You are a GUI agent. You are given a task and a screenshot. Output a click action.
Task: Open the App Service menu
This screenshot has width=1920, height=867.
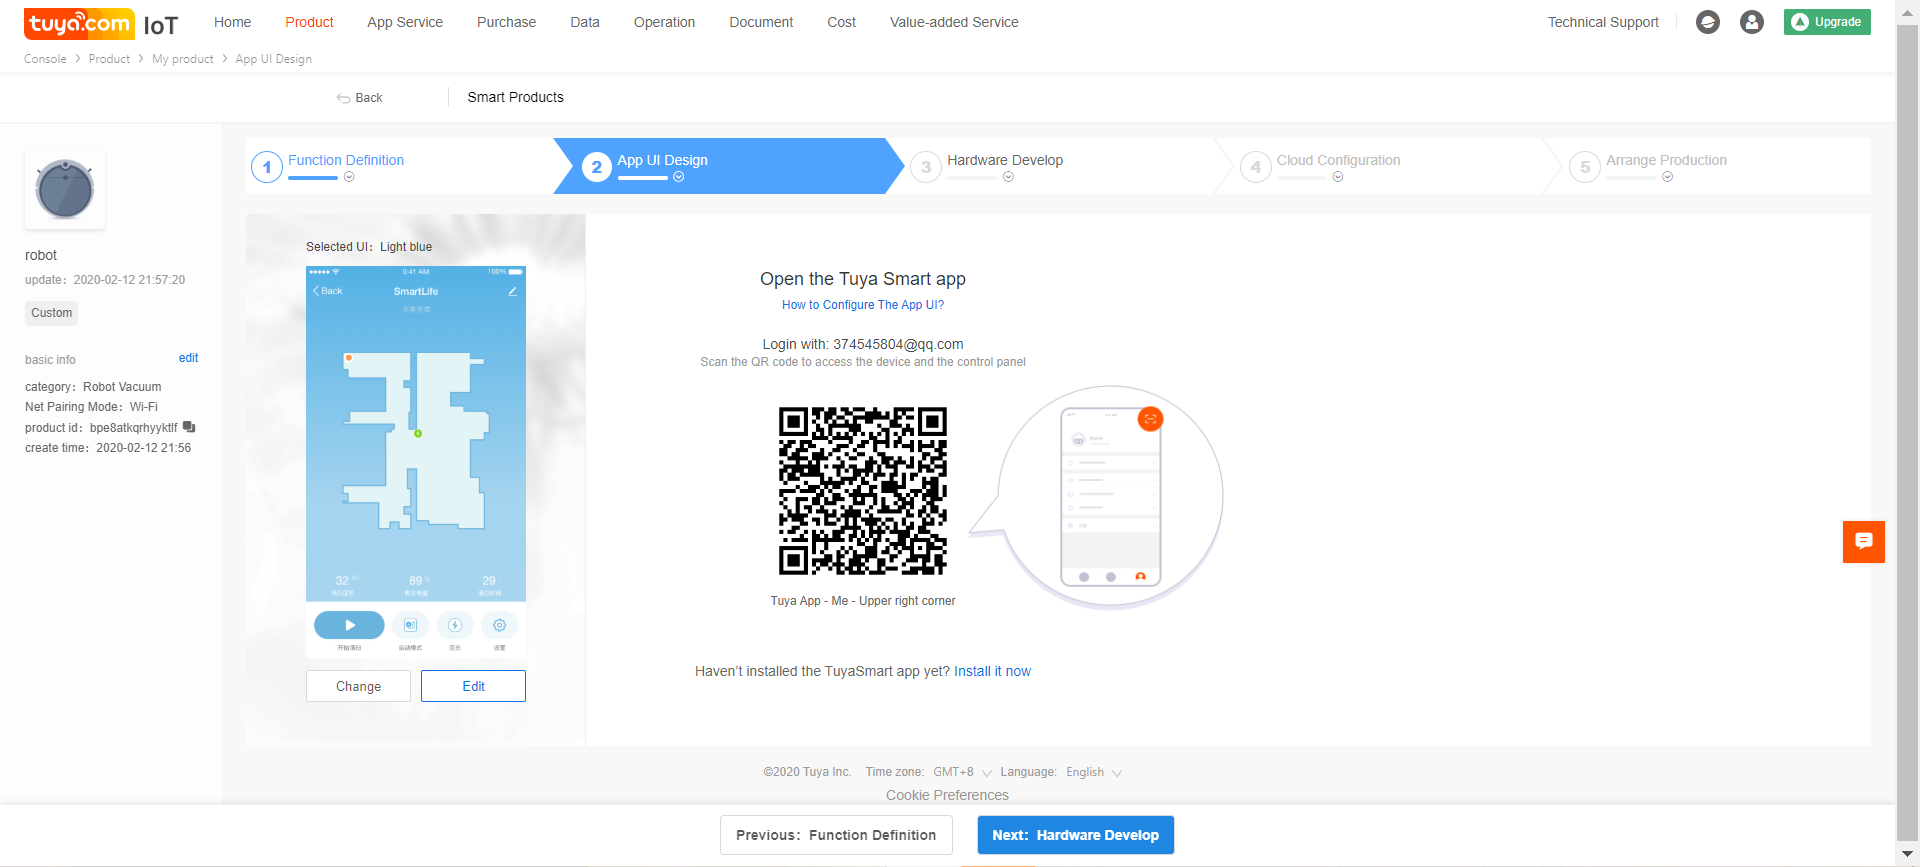click(405, 22)
